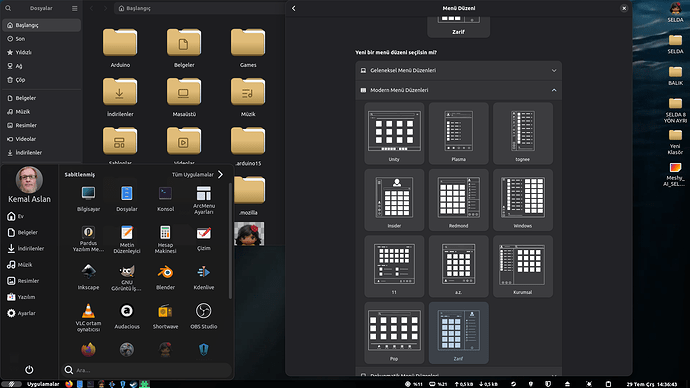Image resolution: width=690 pixels, height=388 pixels.
Task: Click the date and time on the panel
Action: (x=652, y=384)
